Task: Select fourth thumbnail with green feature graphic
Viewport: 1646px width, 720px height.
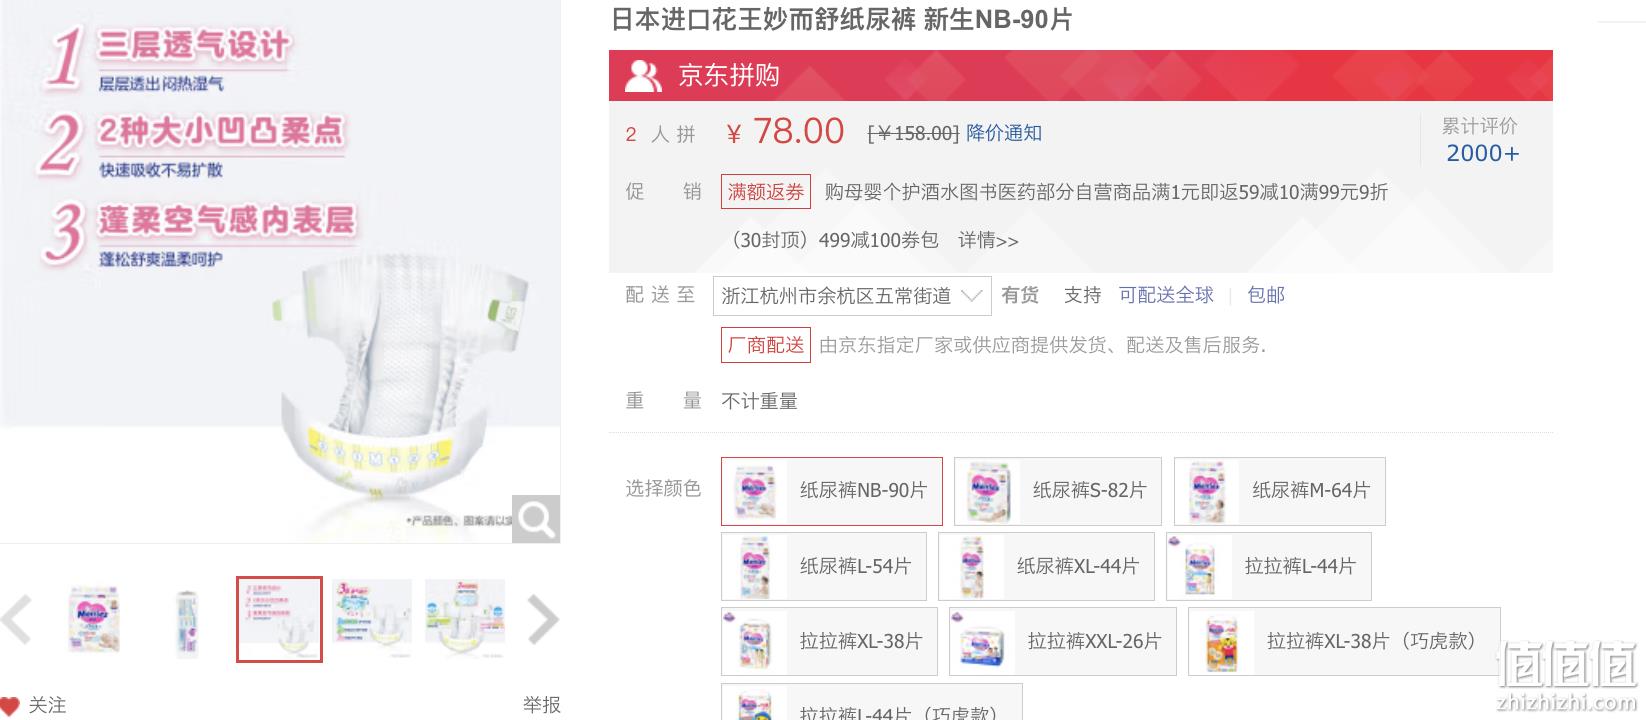Action: 372,620
